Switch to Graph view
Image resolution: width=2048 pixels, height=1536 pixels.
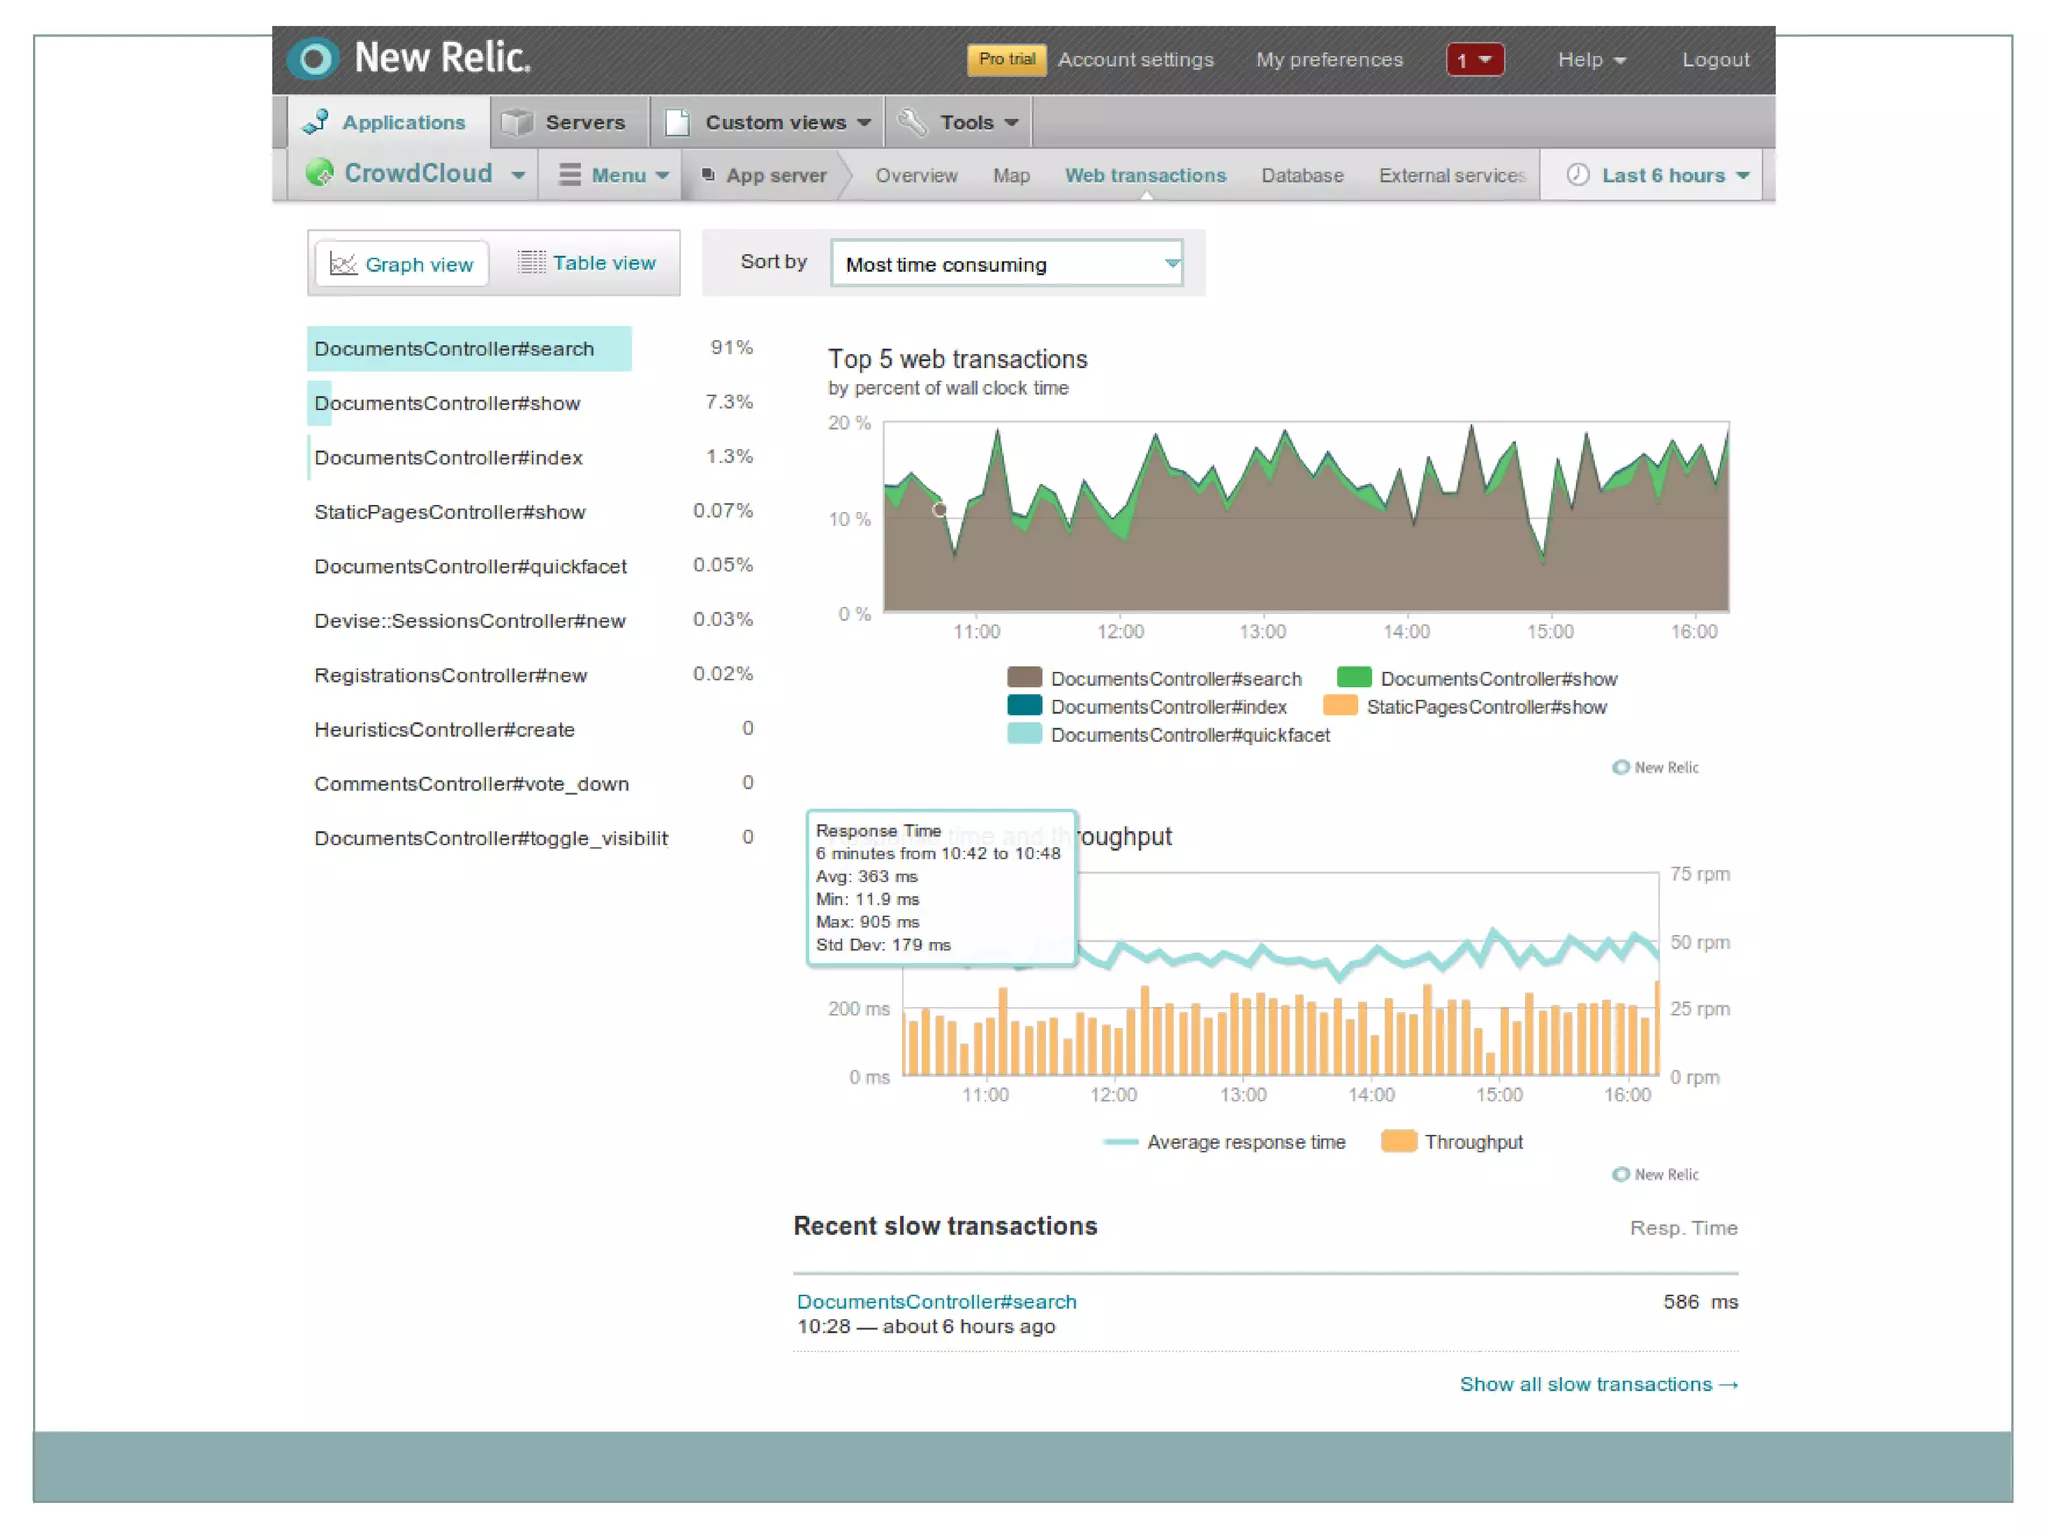[402, 264]
